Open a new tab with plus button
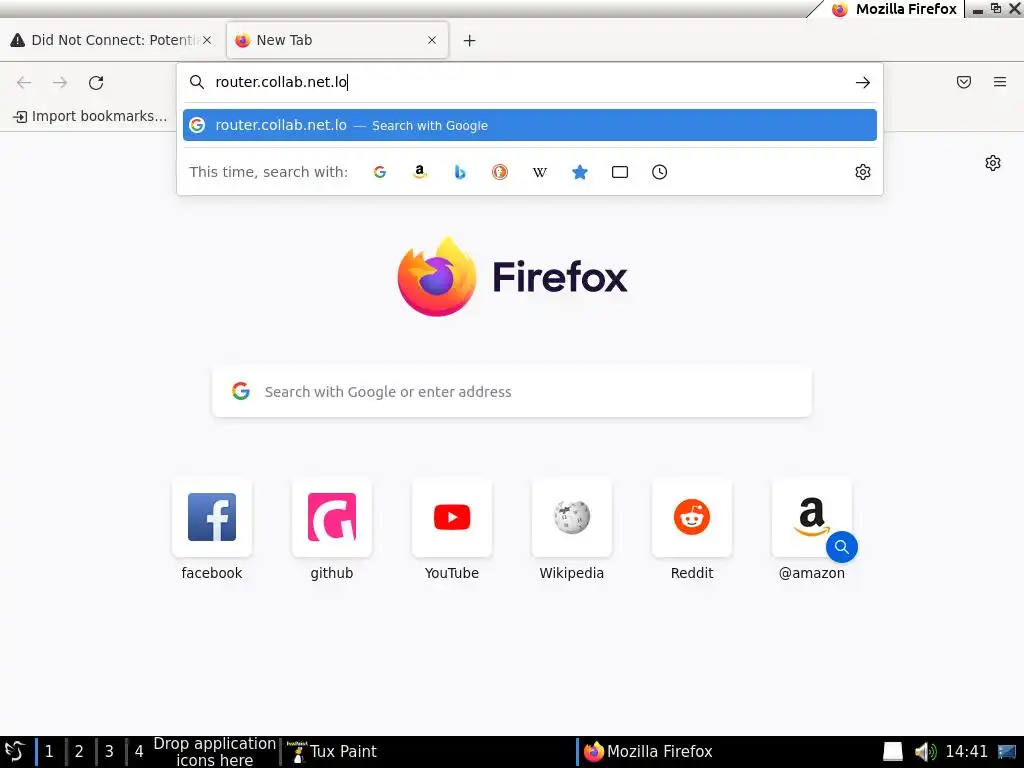Image resolution: width=1024 pixels, height=768 pixels. 469,40
